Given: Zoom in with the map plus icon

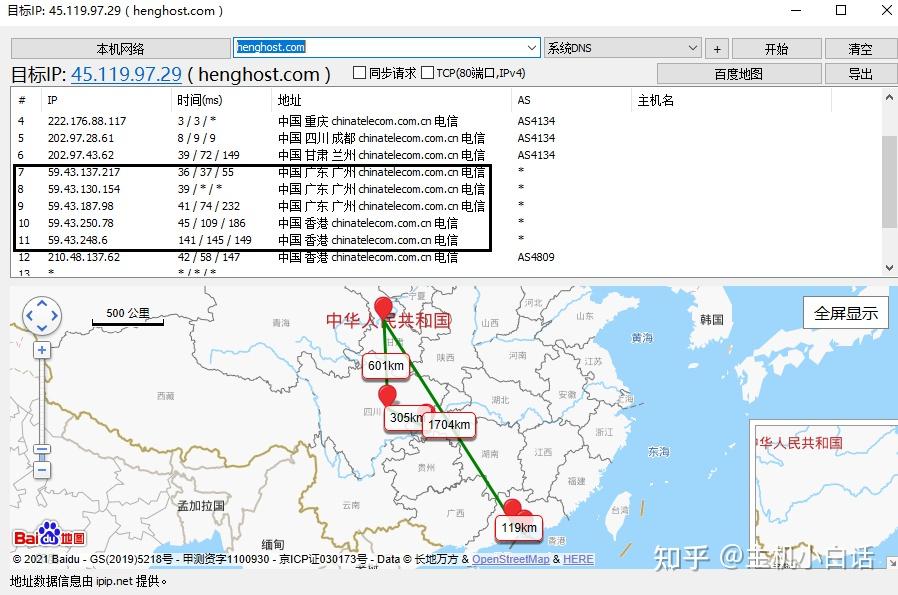Looking at the screenshot, I should pos(42,351).
